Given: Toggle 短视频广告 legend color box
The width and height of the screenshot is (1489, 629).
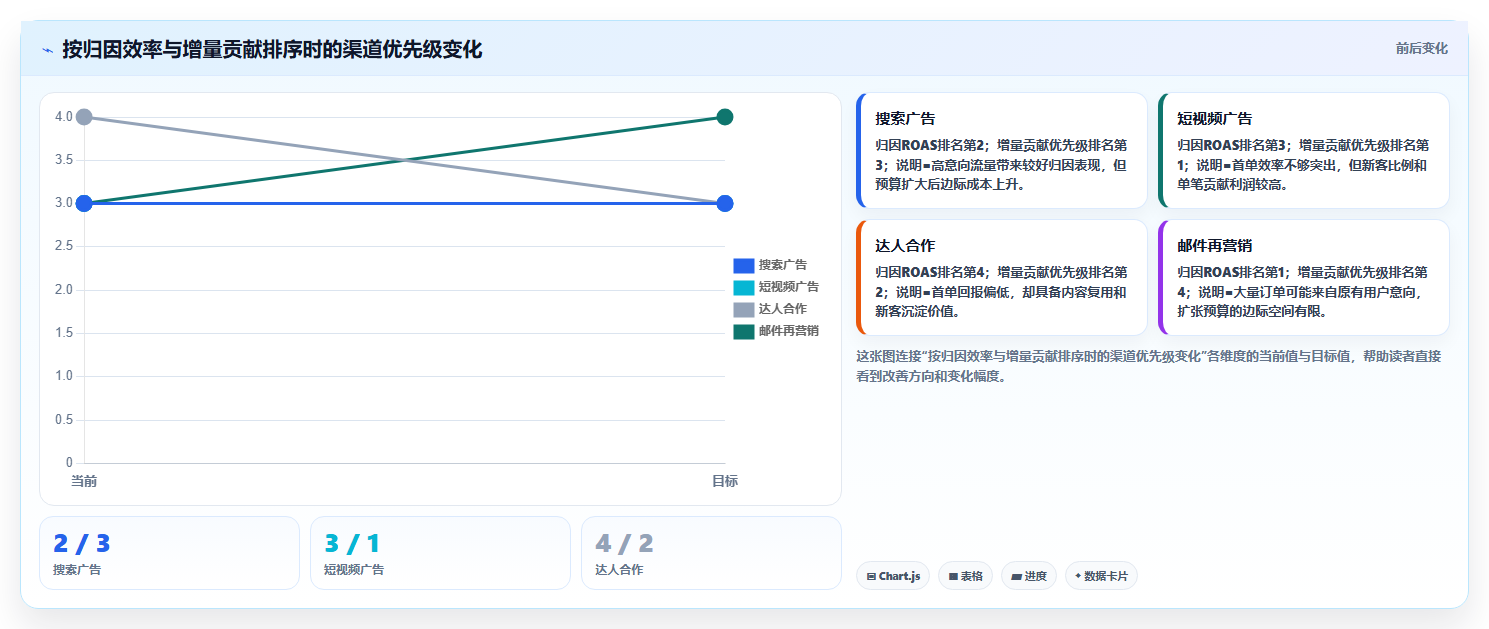Looking at the screenshot, I should click(743, 288).
